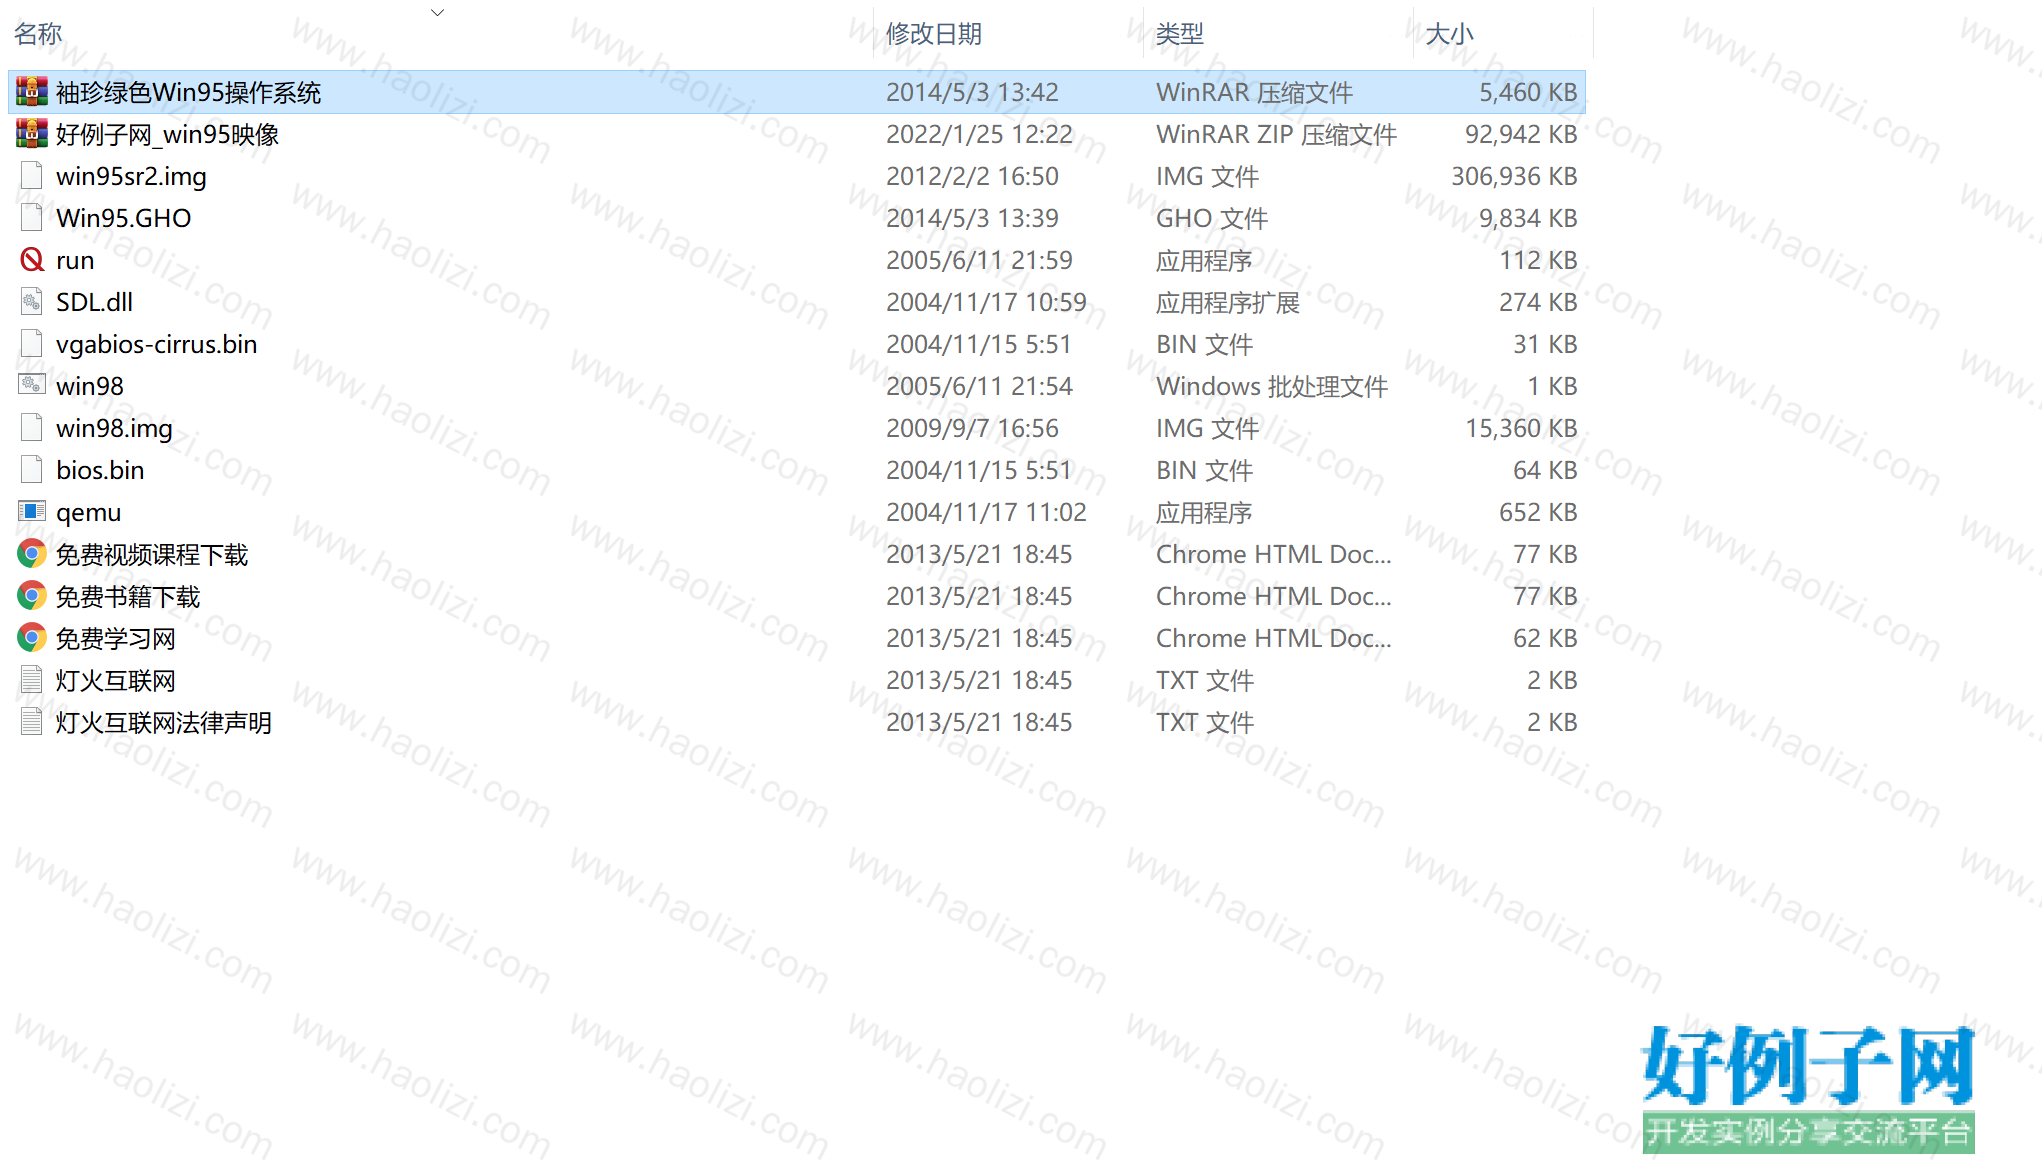Click size 31 KB
This screenshot has height=1164, width=2042.
tap(1545, 345)
